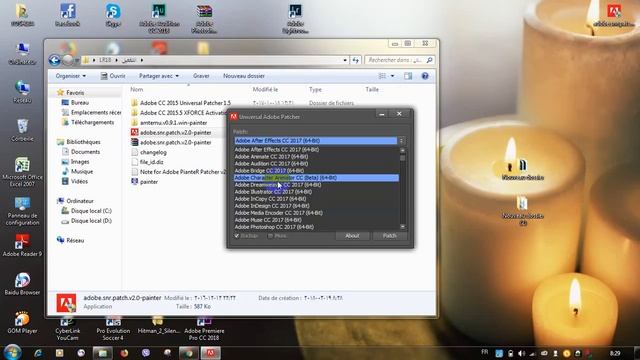Image resolution: width=640 pixels, height=360 pixels.
Task: Open the Partager avec dropdown menu
Action: click(158, 76)
